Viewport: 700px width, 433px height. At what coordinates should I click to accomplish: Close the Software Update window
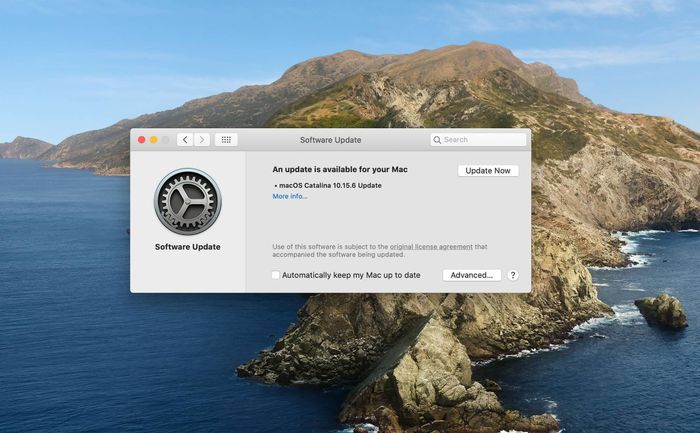click(142, 140)
